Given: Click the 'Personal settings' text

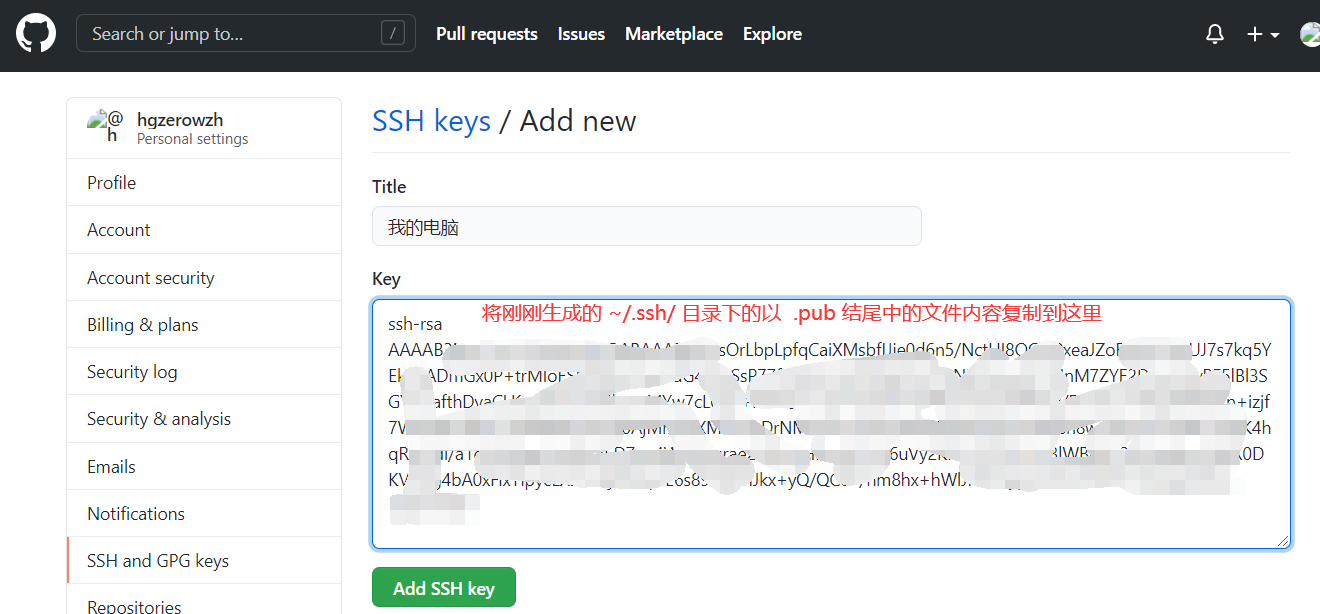Looking at the screenshot, I should coord(193,139).
